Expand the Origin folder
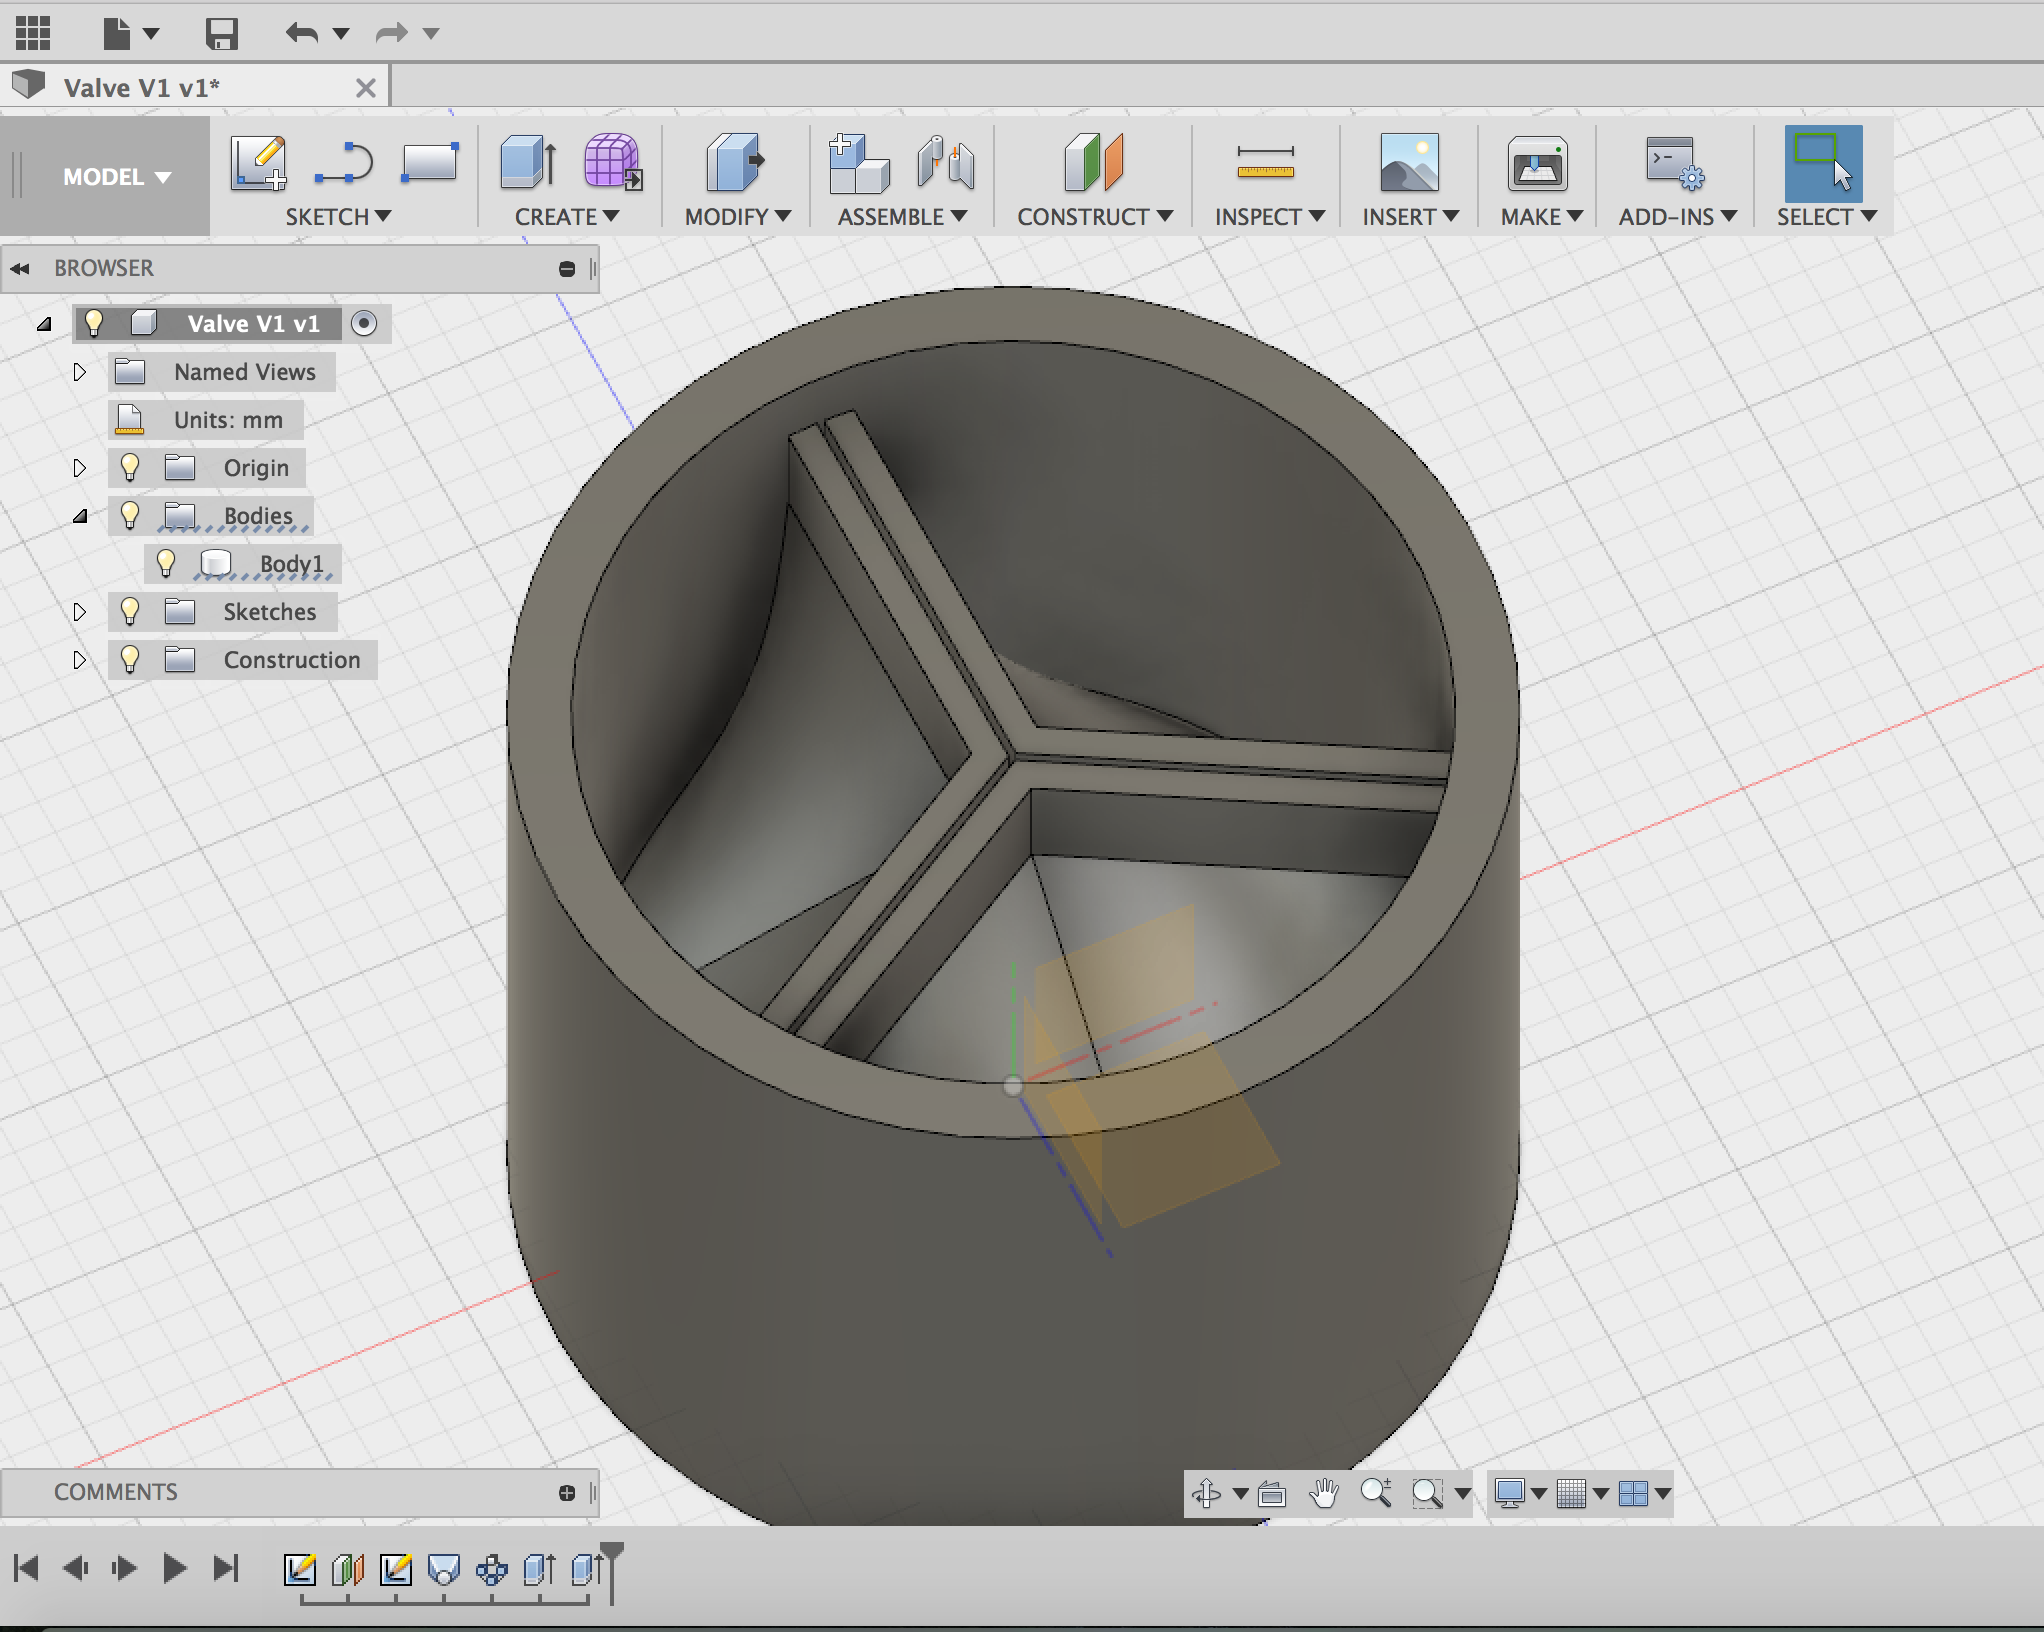Viewport: 2044px width, 1632px height. (x=80, y=468)
